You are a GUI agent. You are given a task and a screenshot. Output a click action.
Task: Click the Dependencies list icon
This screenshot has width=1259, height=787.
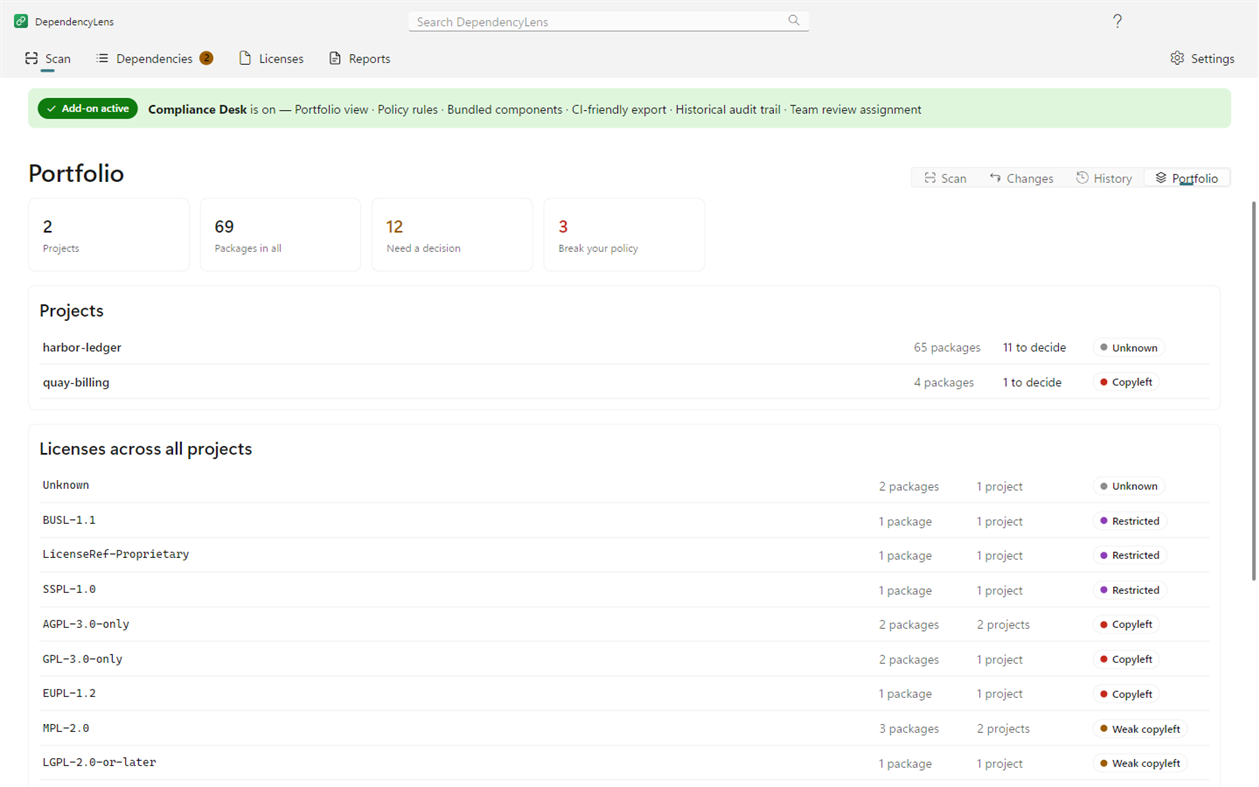tap(102, 58)
